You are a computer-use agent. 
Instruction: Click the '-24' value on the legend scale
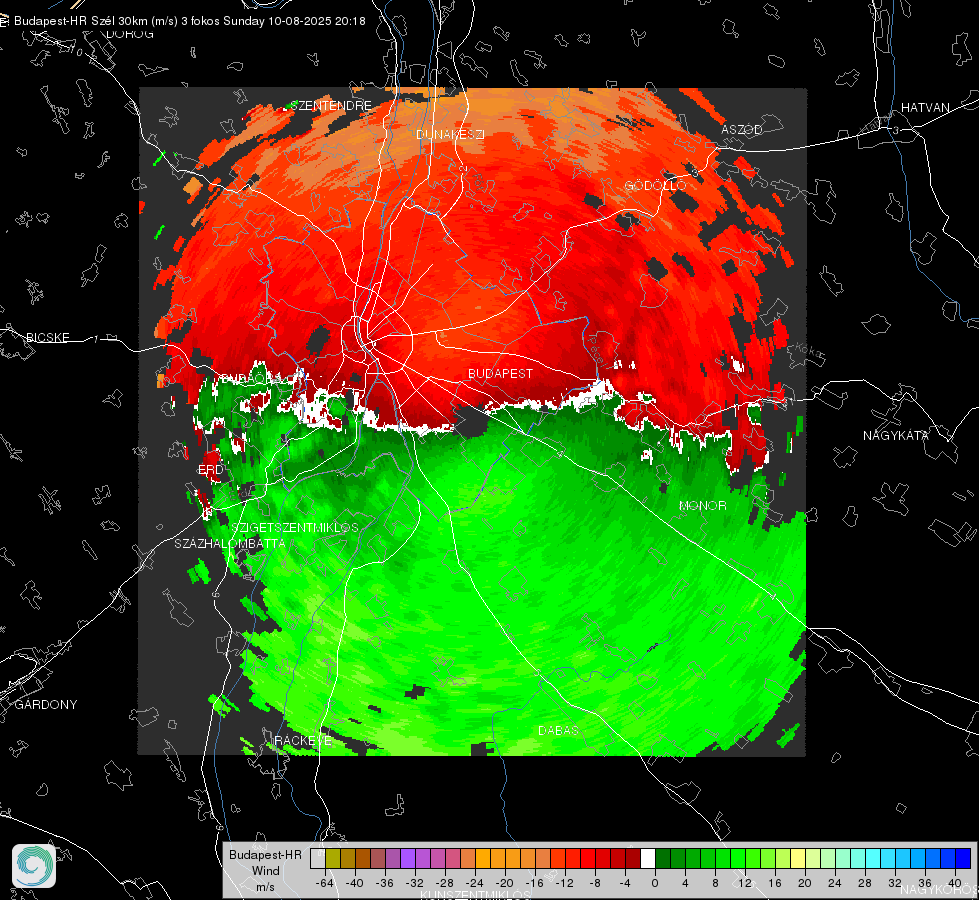tap(475, 883)
